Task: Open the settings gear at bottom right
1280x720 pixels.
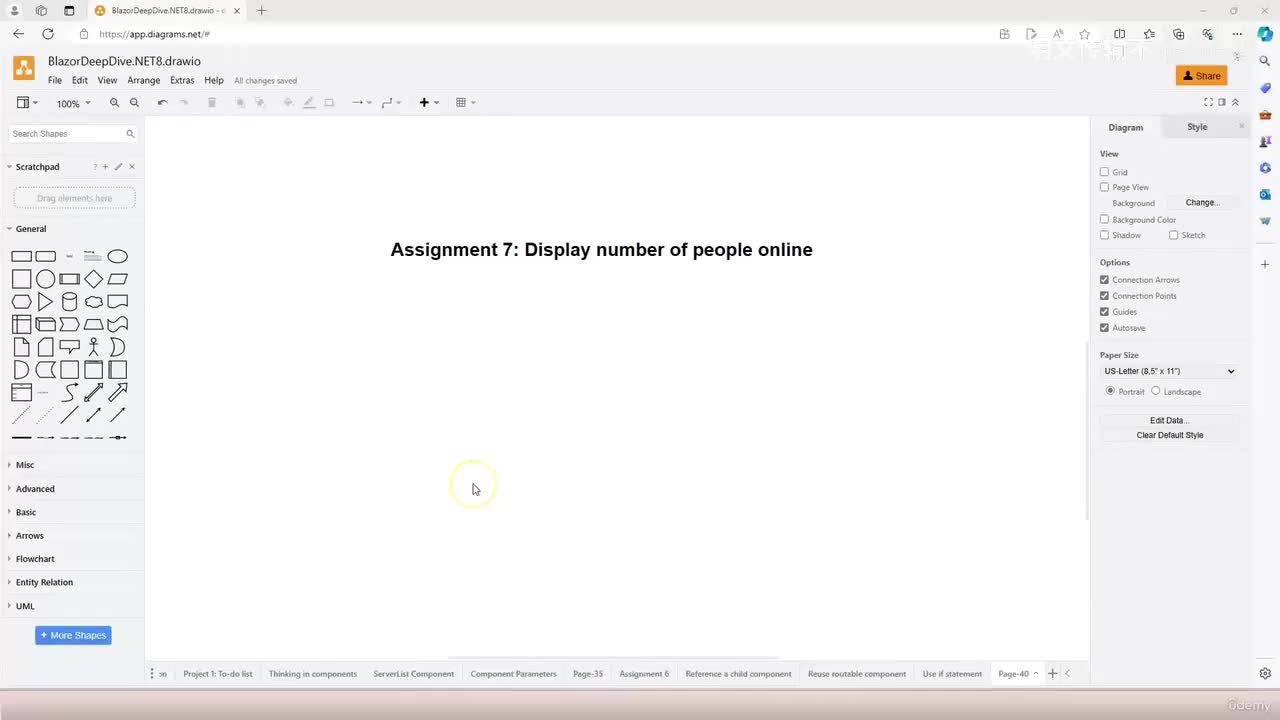Action: 1265,674
